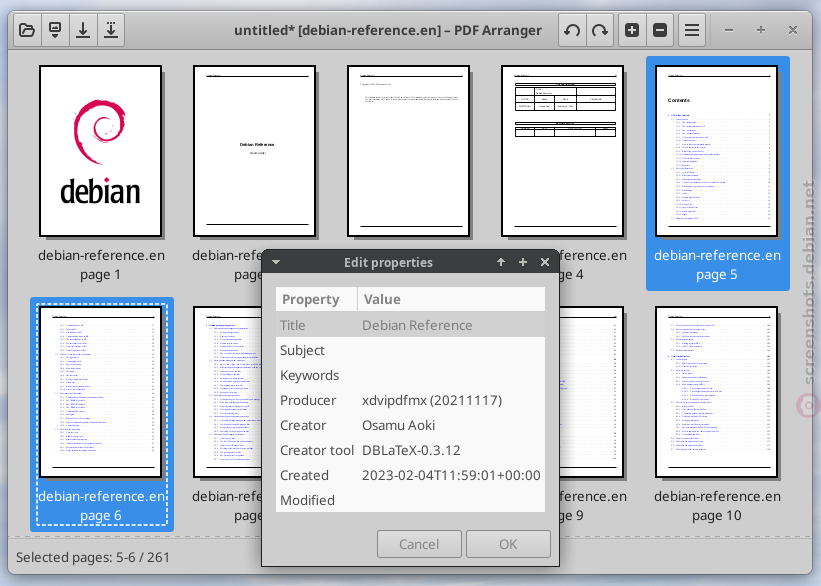The width and height of the screenshot is (821, 586).
Task: Minimize the PDF Arranger window
Action: (728, 30)
